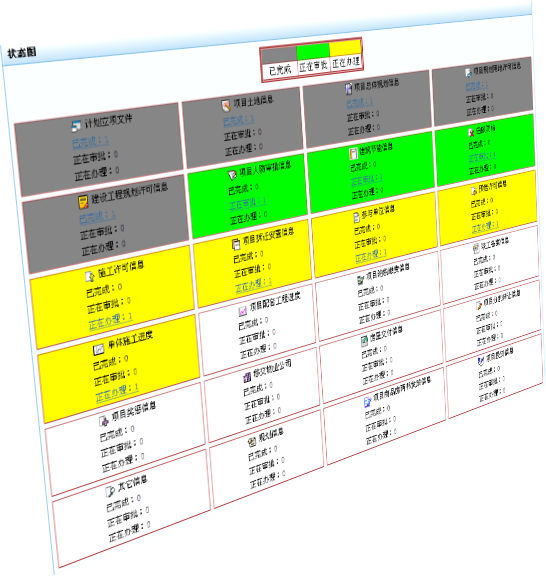Click the 项目配套工程进度 icon

click(243, 311)
